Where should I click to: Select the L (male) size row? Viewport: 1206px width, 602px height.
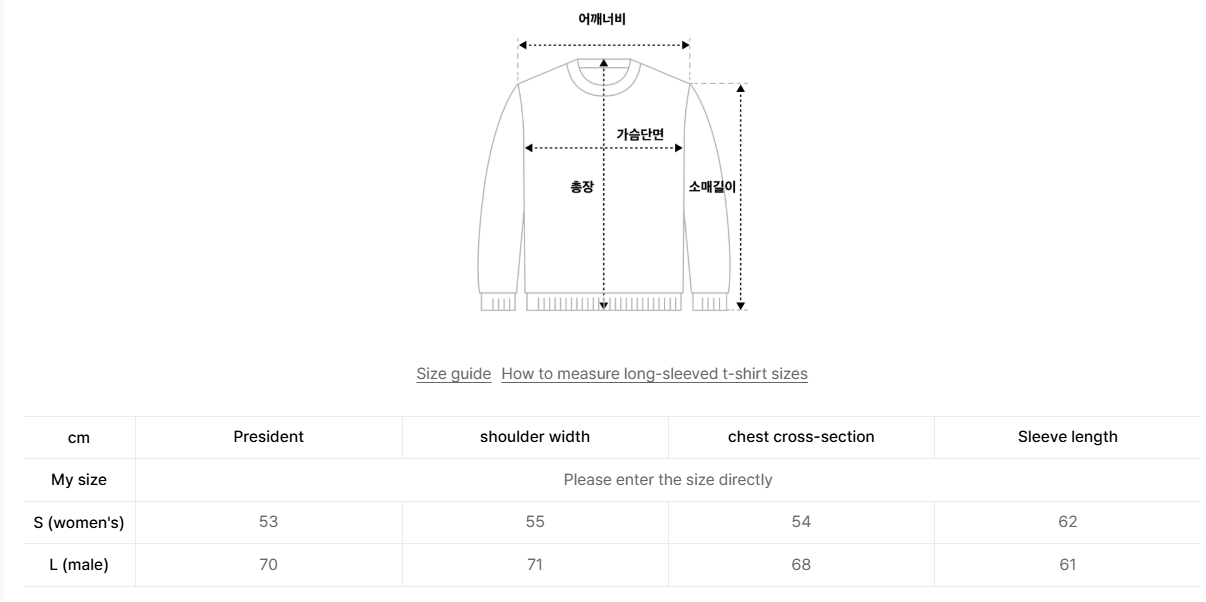78,566
